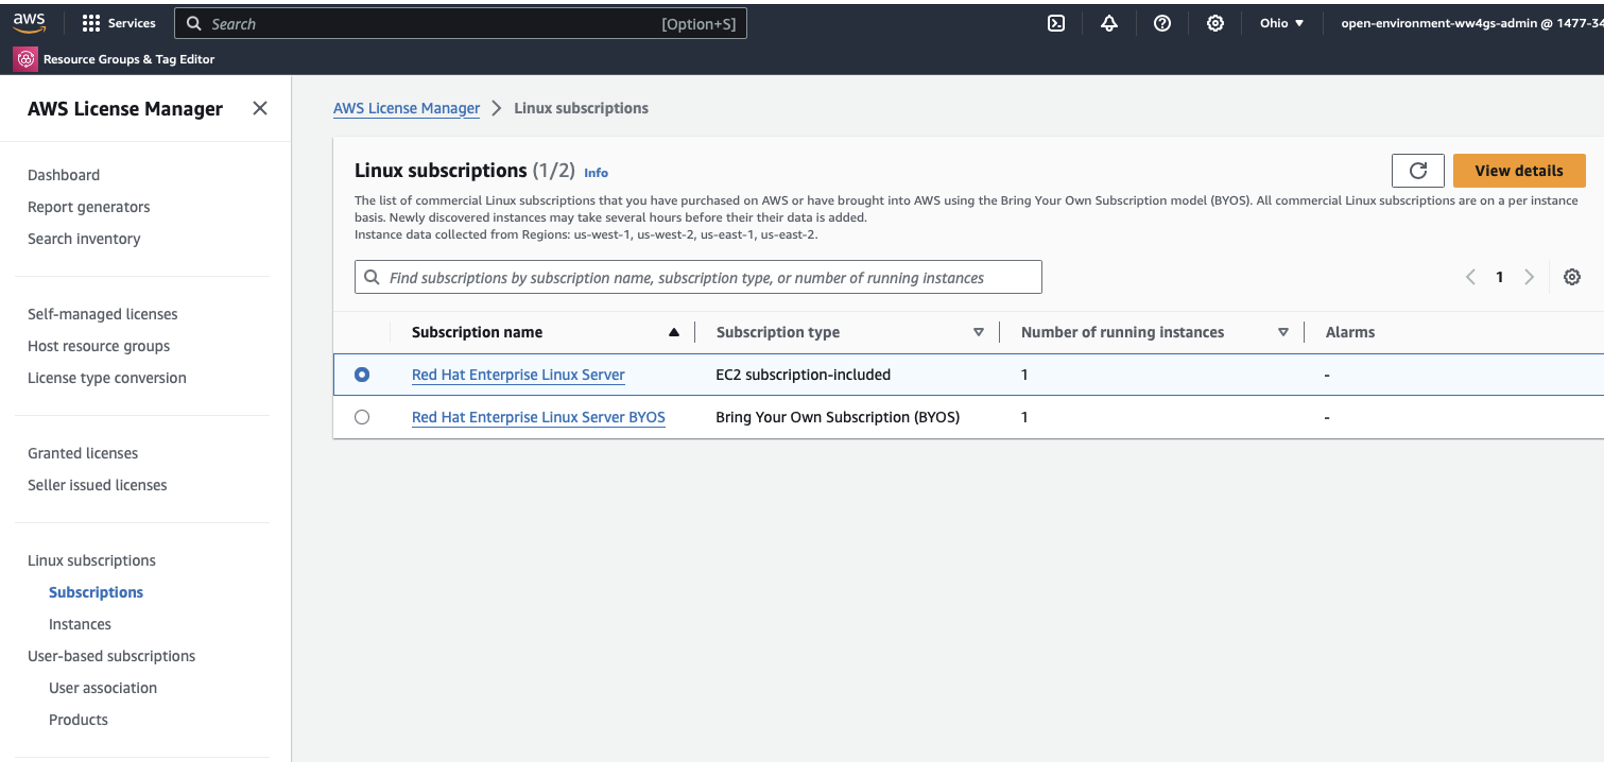Open table preferences gear icon
Screen dimensions: 1604x762
click(x=1572, y=277)
